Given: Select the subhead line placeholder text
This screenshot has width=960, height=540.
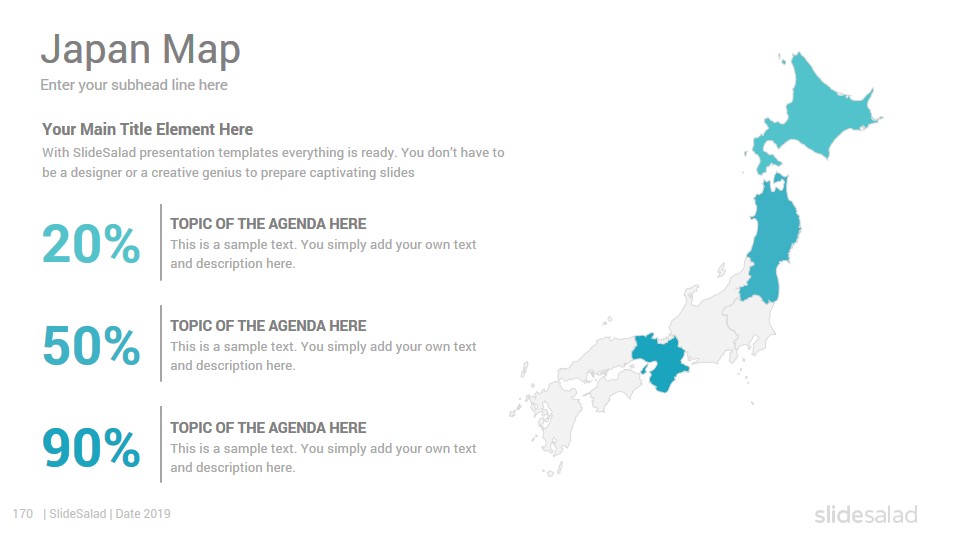Looking at the screenshot, I should point(134,85).
